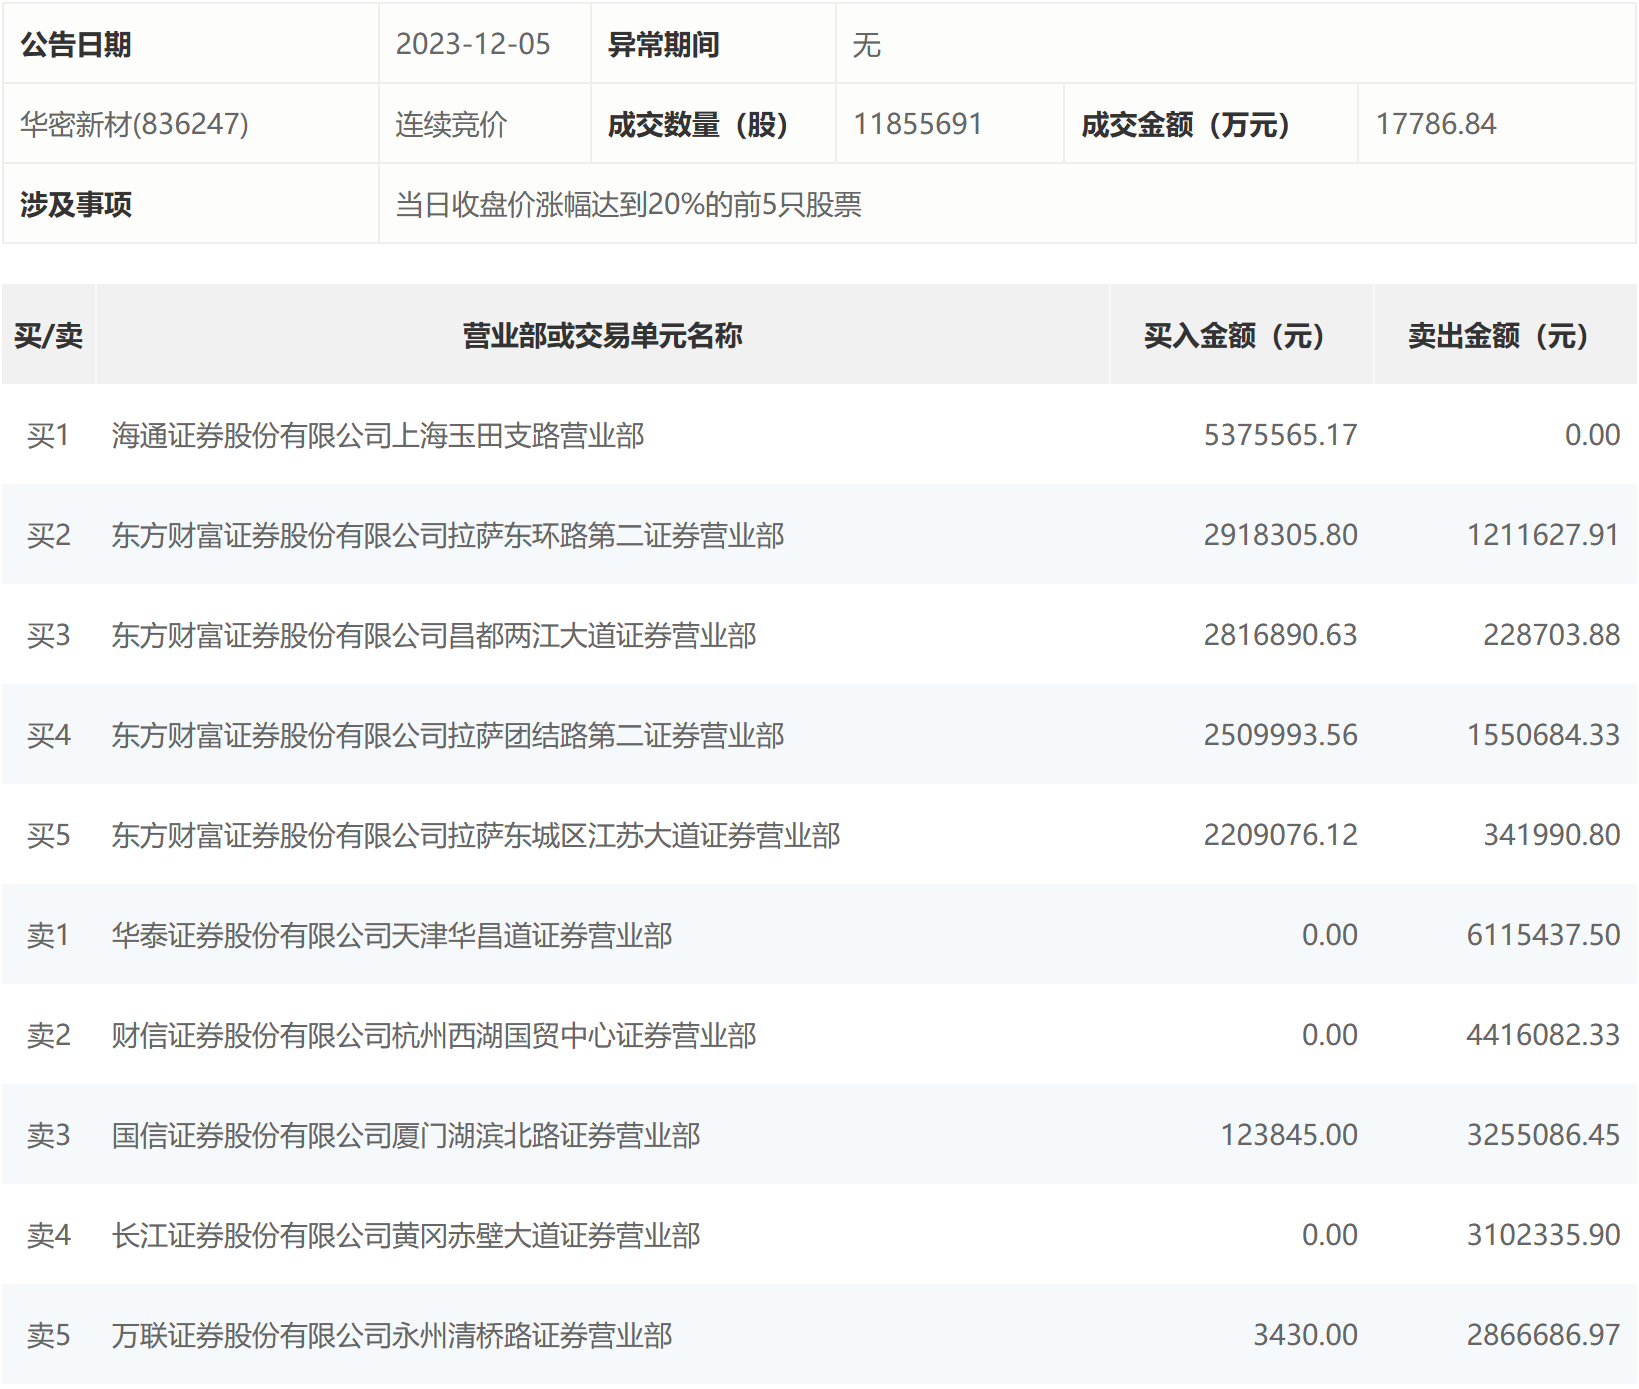
Task: Select 财信证券杭州西湖国贸中心证券营业部 row
Action: [x=819, y=1035]
